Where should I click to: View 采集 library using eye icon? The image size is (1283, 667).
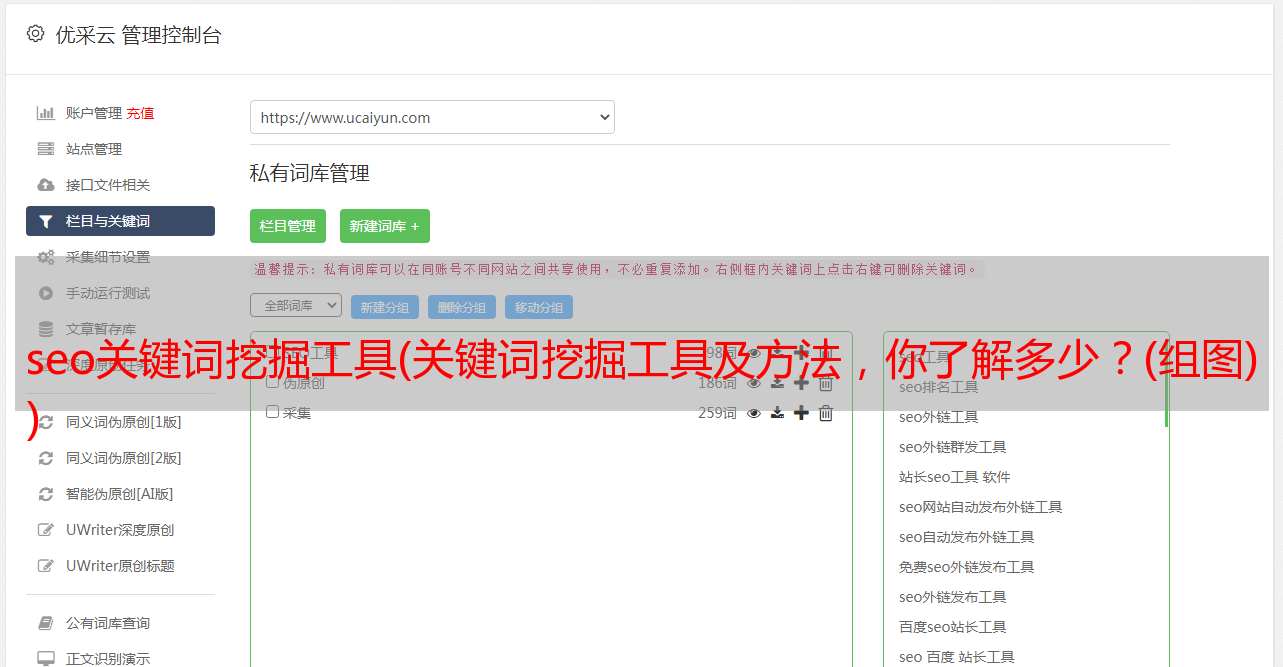click(x=754, y=413)
